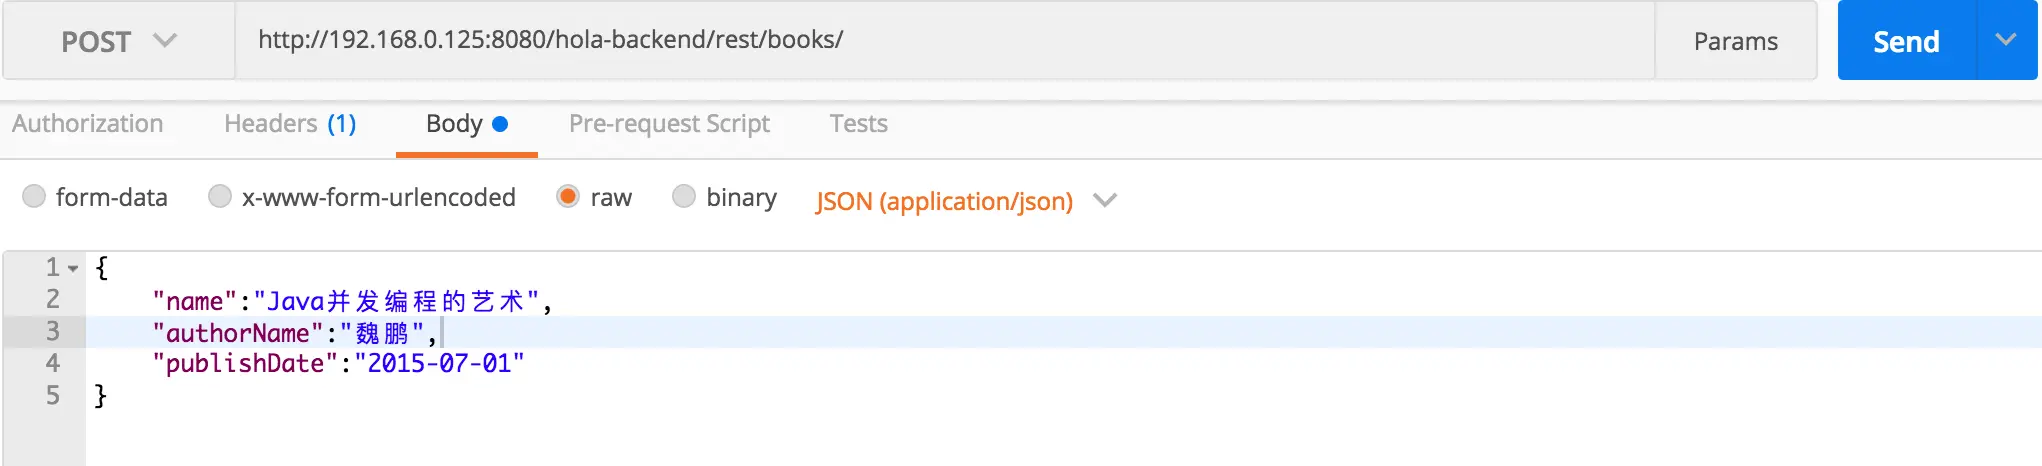Click the request URL field
The height and width of the screenshot is (466, 2042).
[x=940, y=40]
